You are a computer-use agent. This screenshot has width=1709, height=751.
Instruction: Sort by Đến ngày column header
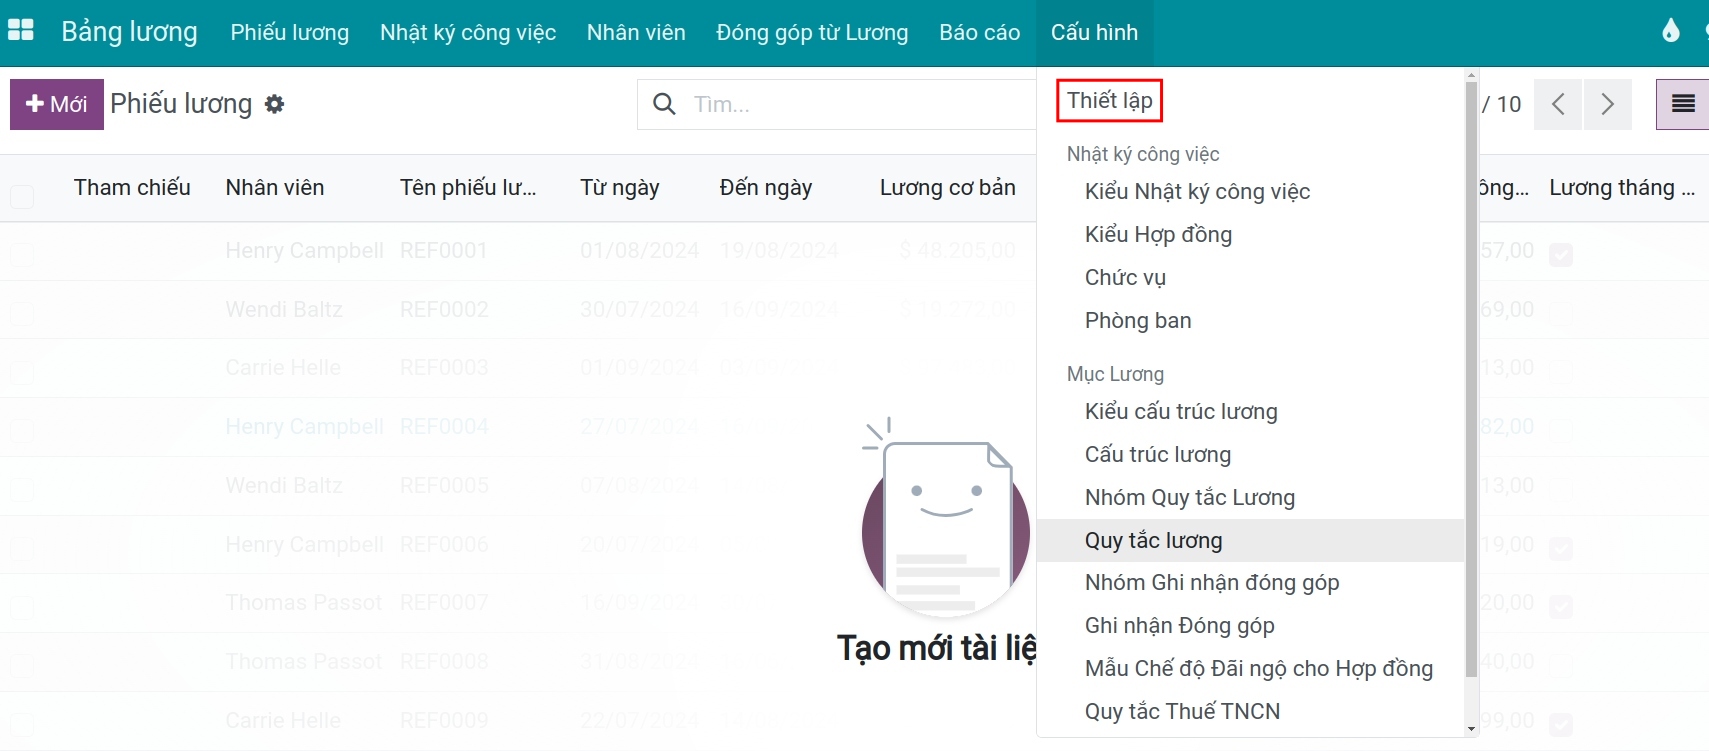click(x=766, y=188)
